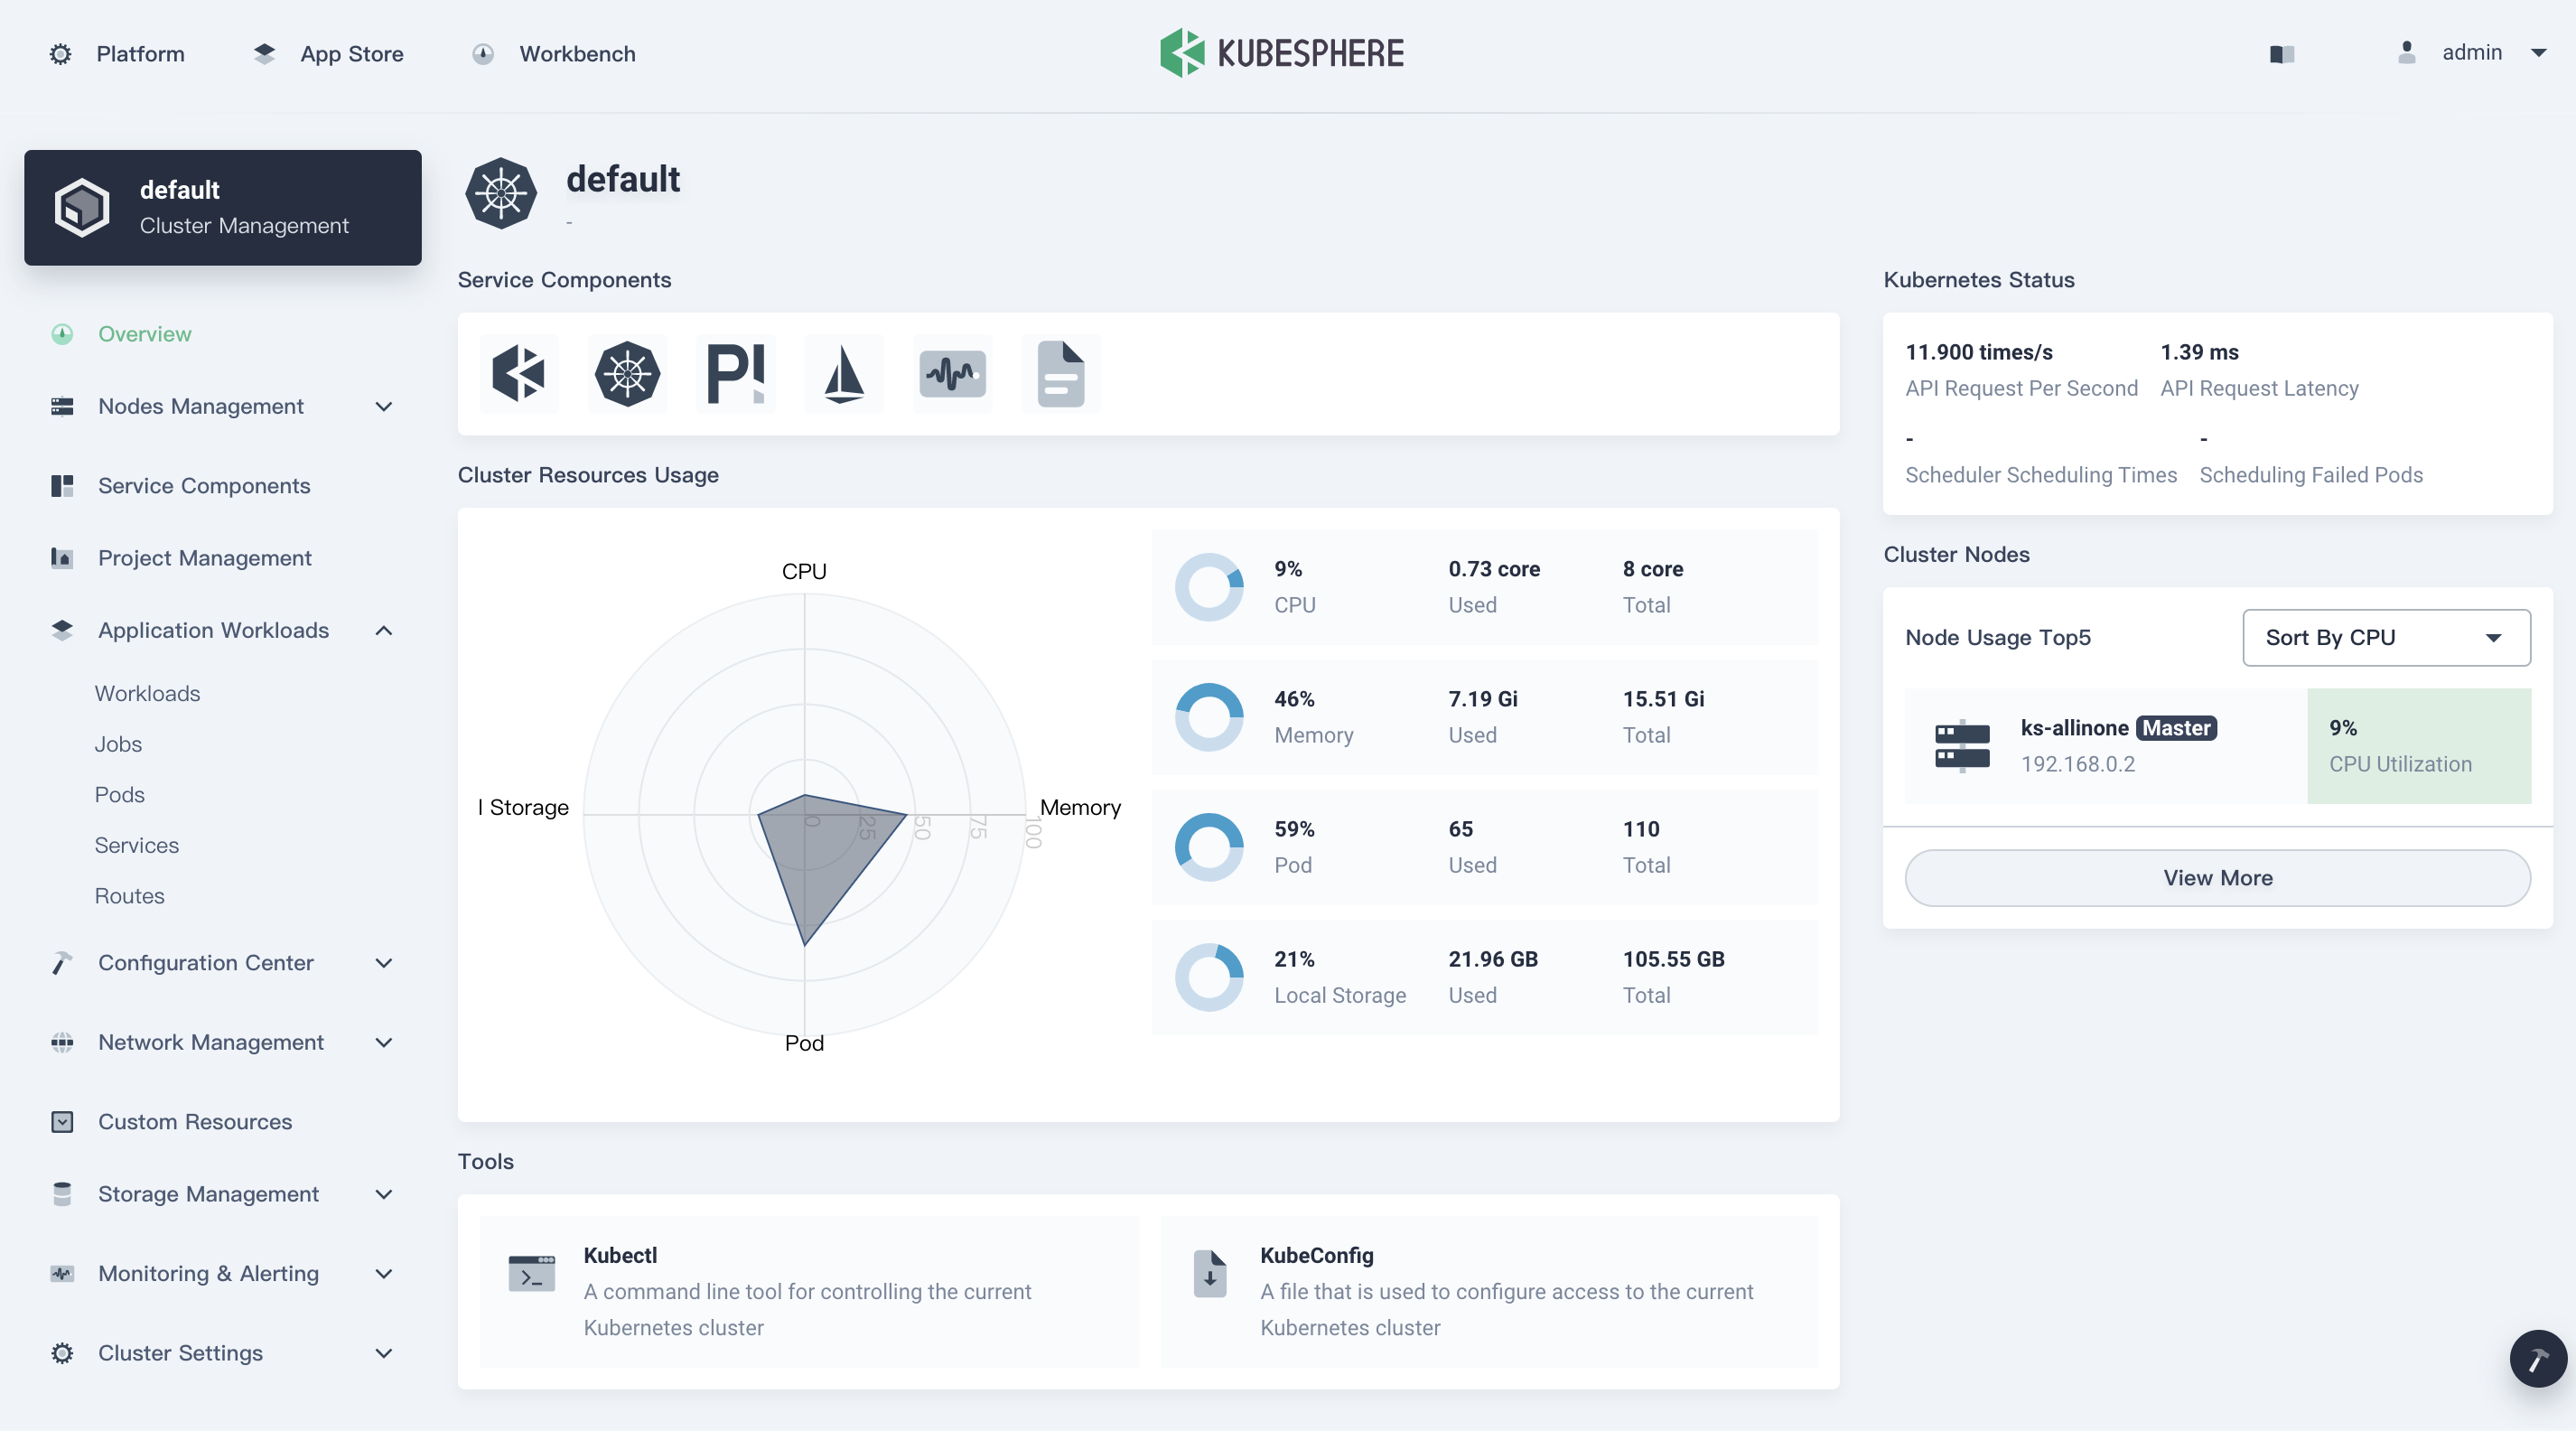
Task: Click the App Store layers icon
Action: pyautogui.click(x=264, y=54)
